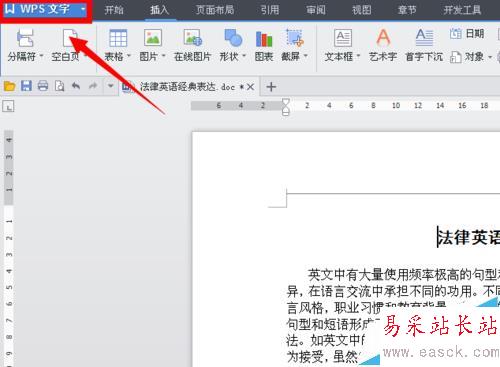Expand the 分隔符 dropdown arrow
The width and height of the screenshot is (500, 367).
pos(41,56)
